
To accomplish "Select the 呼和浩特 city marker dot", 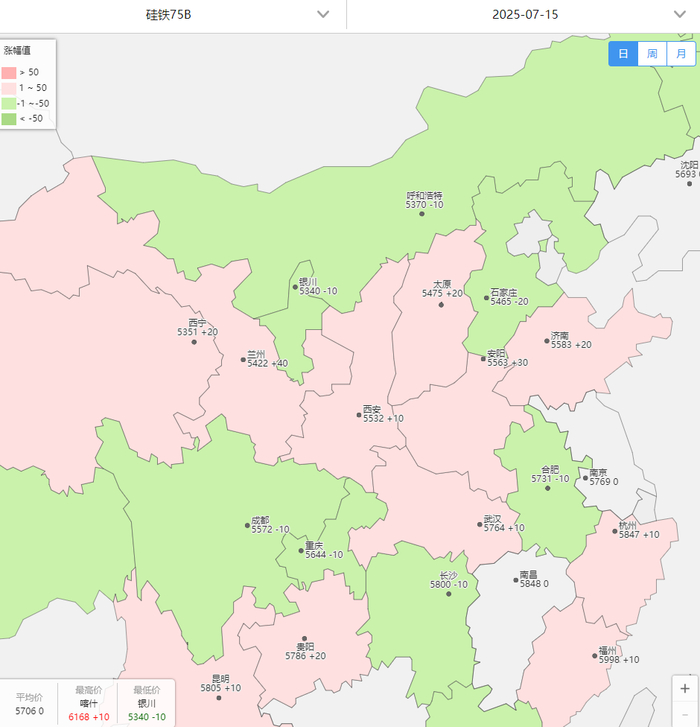I will pyautogui.click(x=422, y=214).
